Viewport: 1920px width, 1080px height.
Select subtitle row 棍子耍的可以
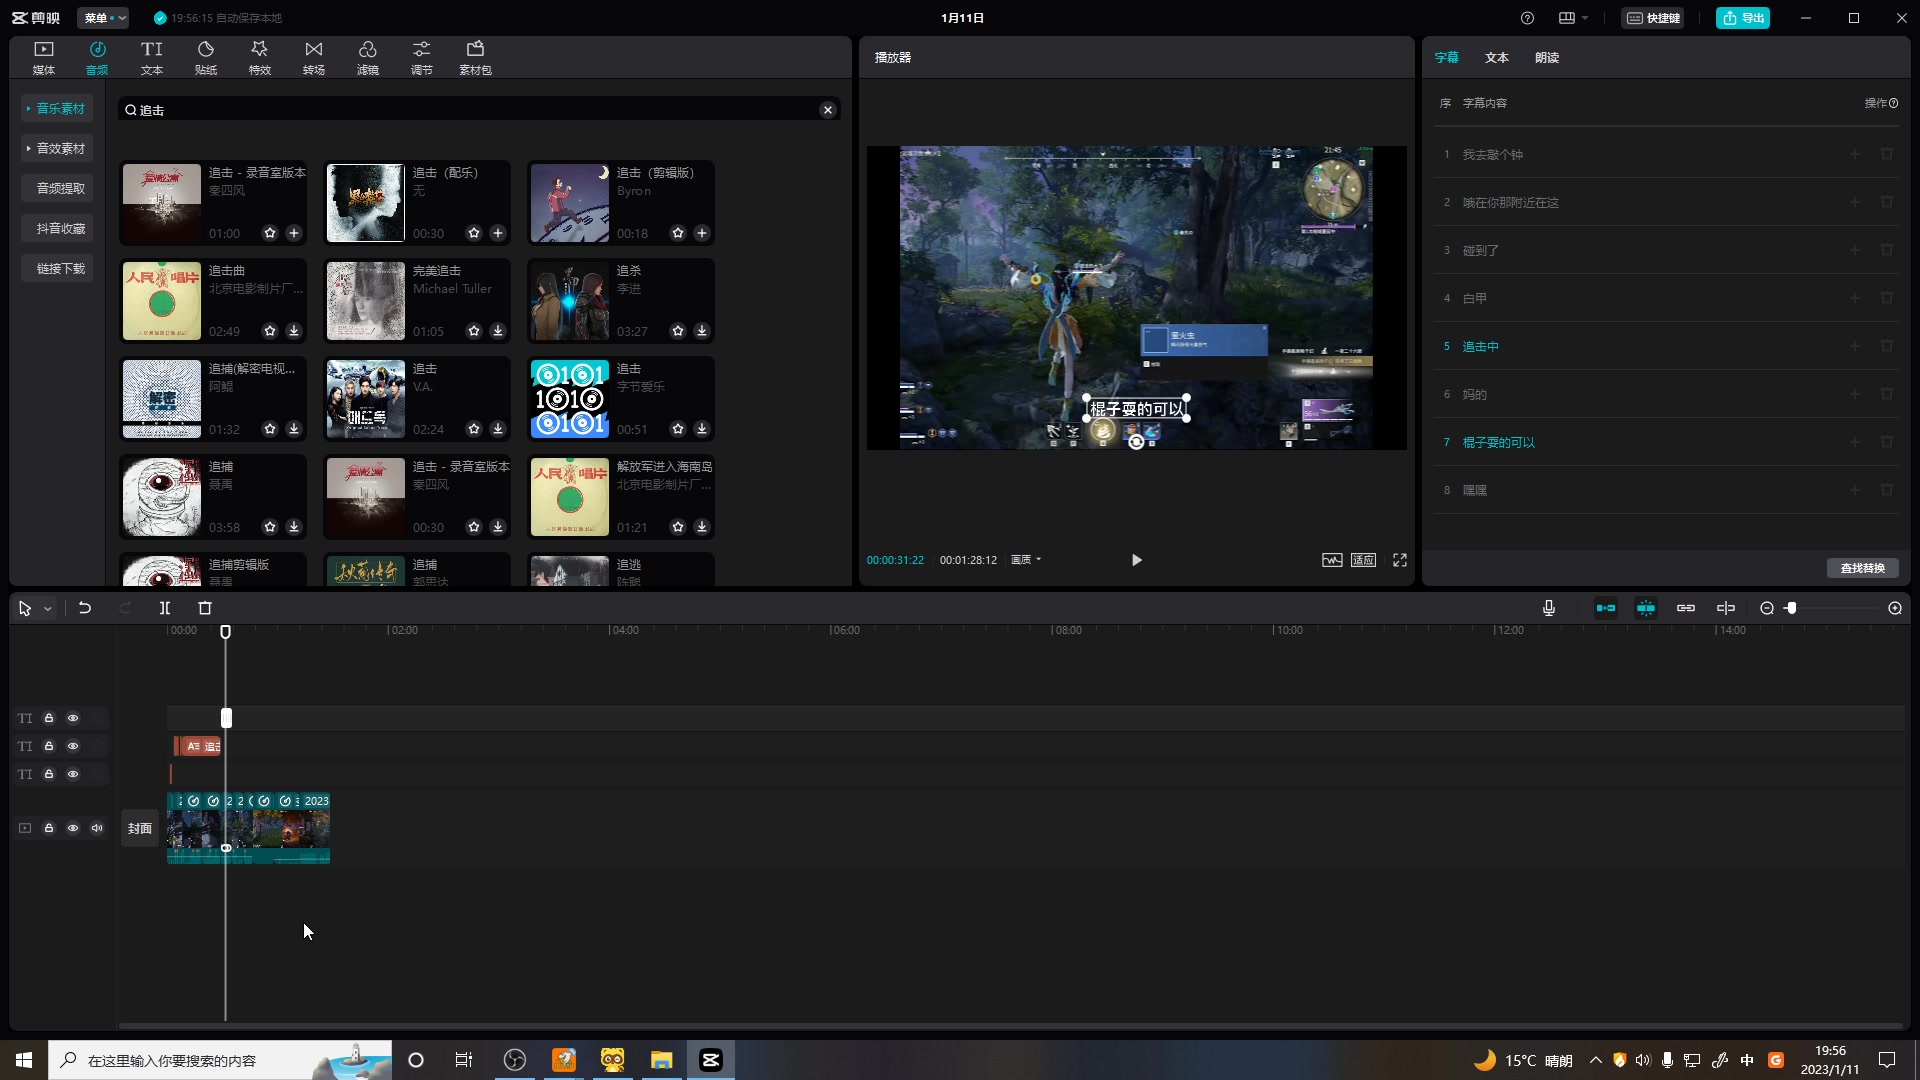pos(1666,442)
